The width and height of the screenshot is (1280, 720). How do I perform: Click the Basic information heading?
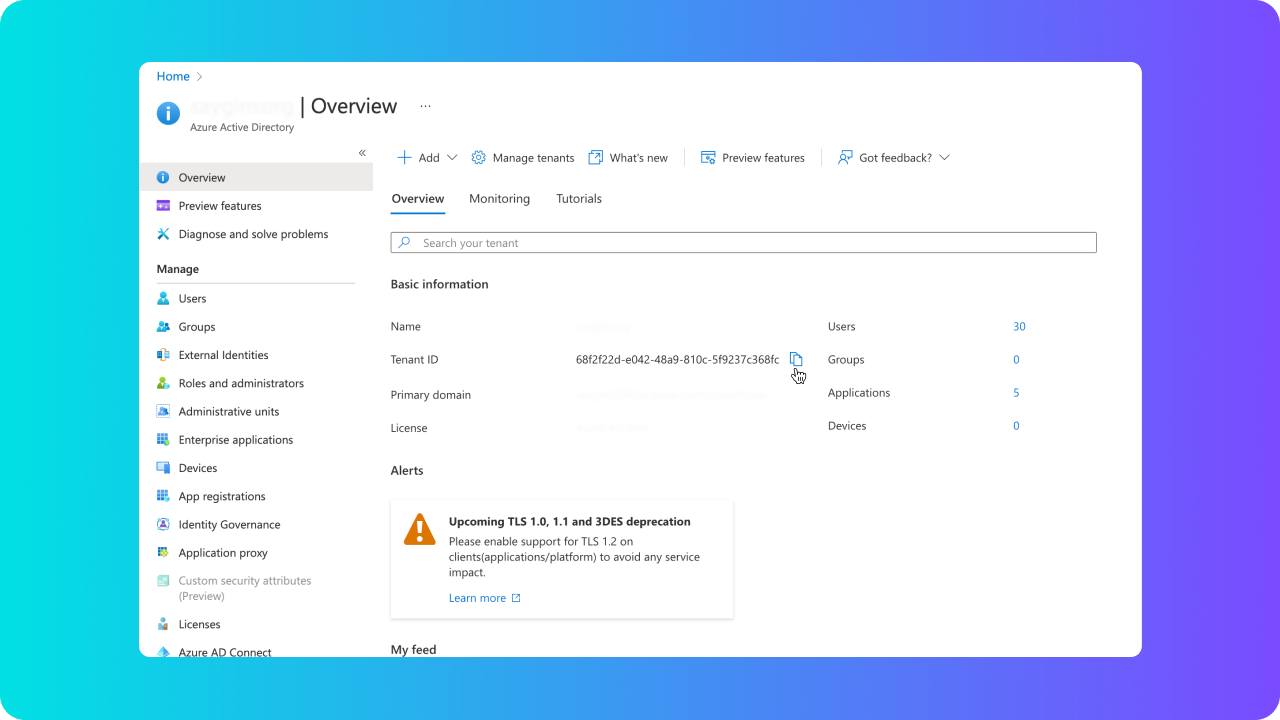(439, 284)
